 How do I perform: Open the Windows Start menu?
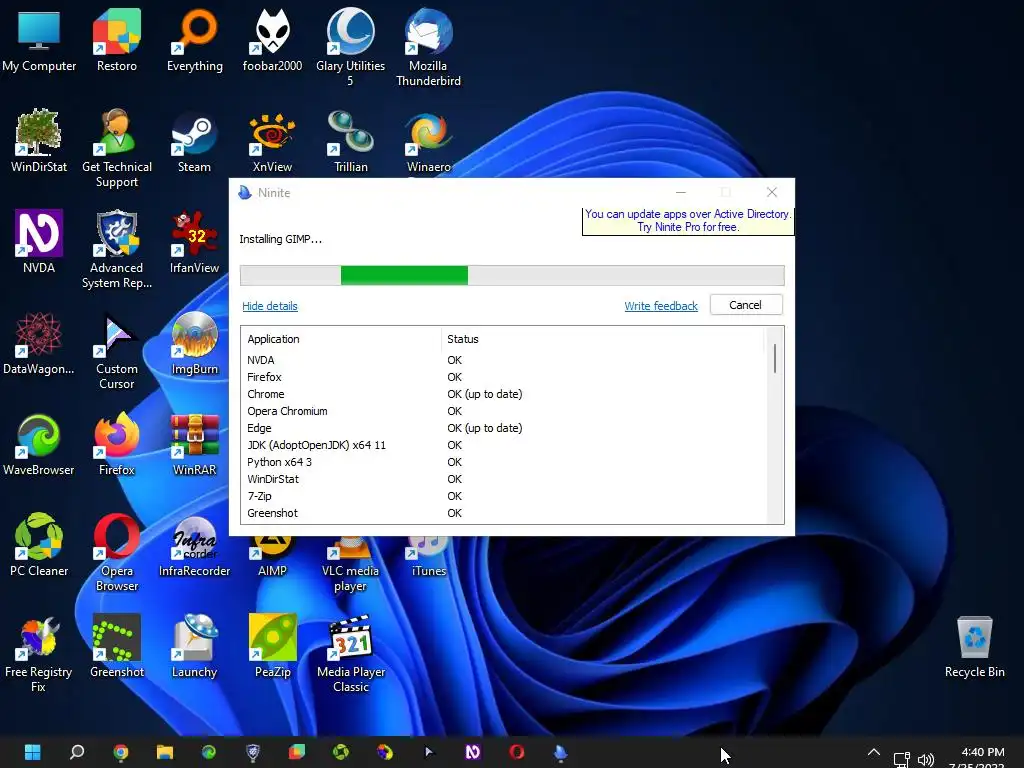coord(32,752)
